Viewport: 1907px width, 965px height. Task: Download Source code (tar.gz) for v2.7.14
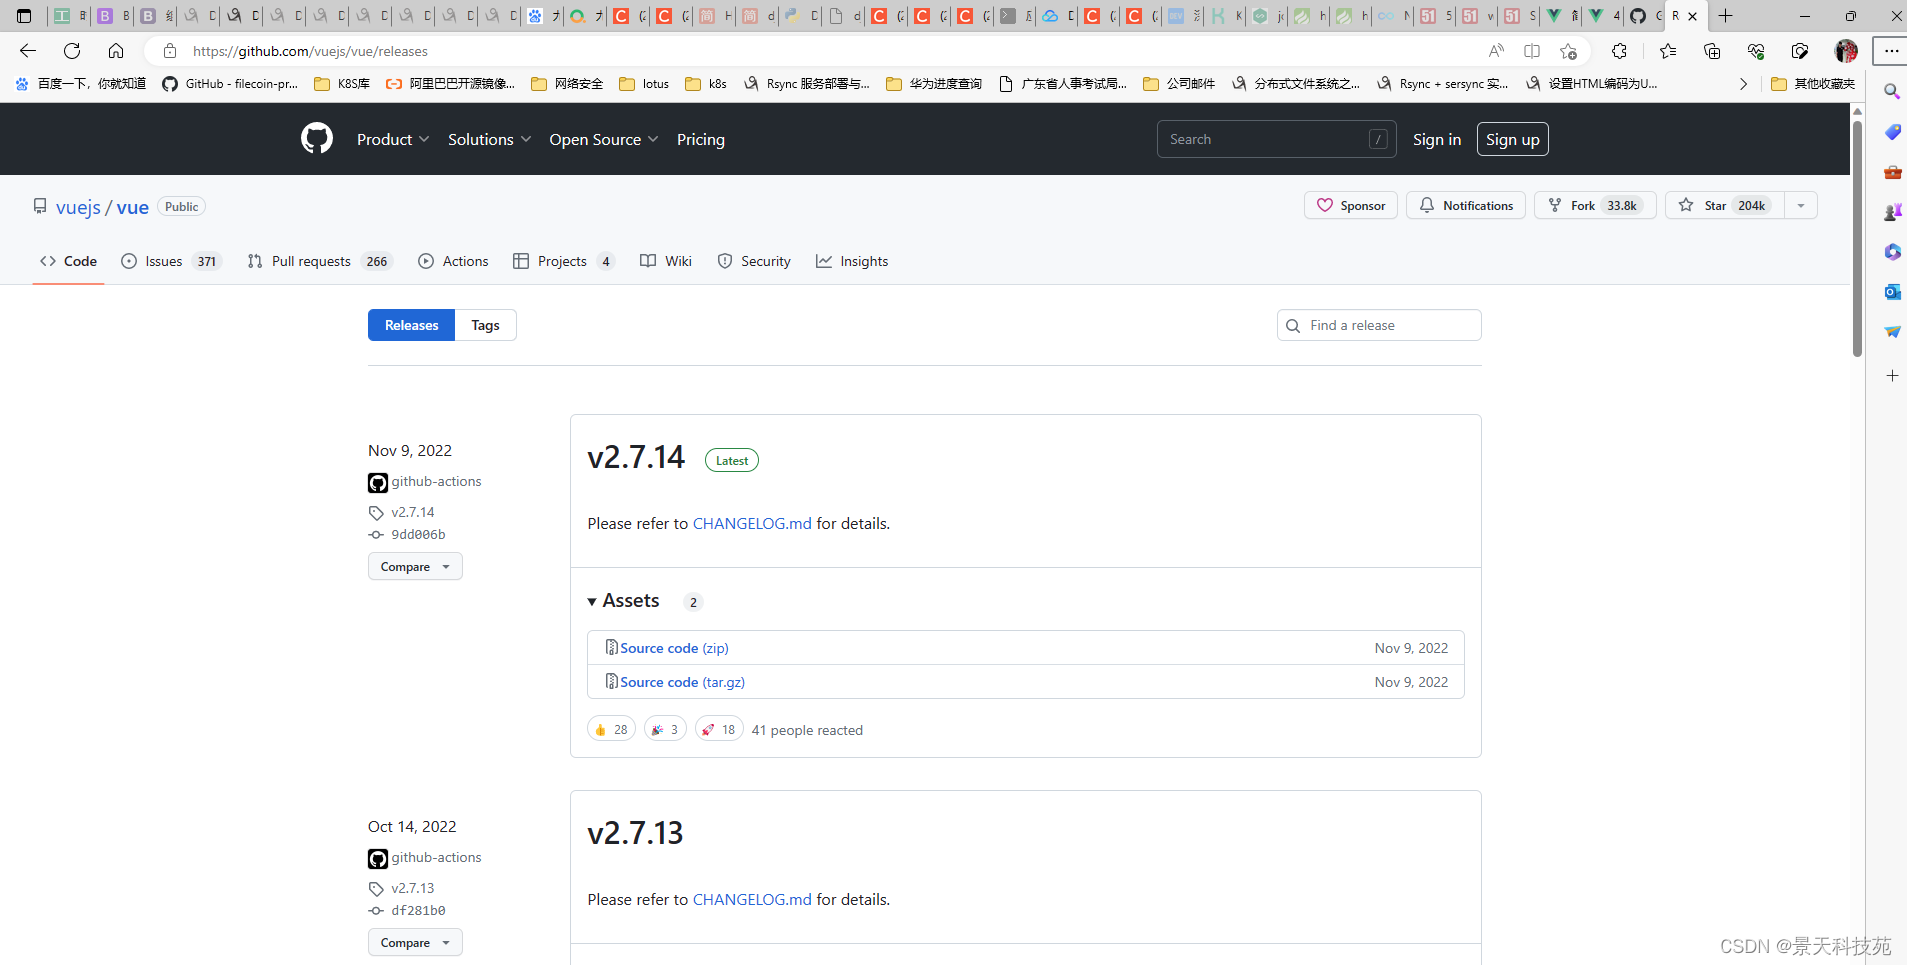682,682
